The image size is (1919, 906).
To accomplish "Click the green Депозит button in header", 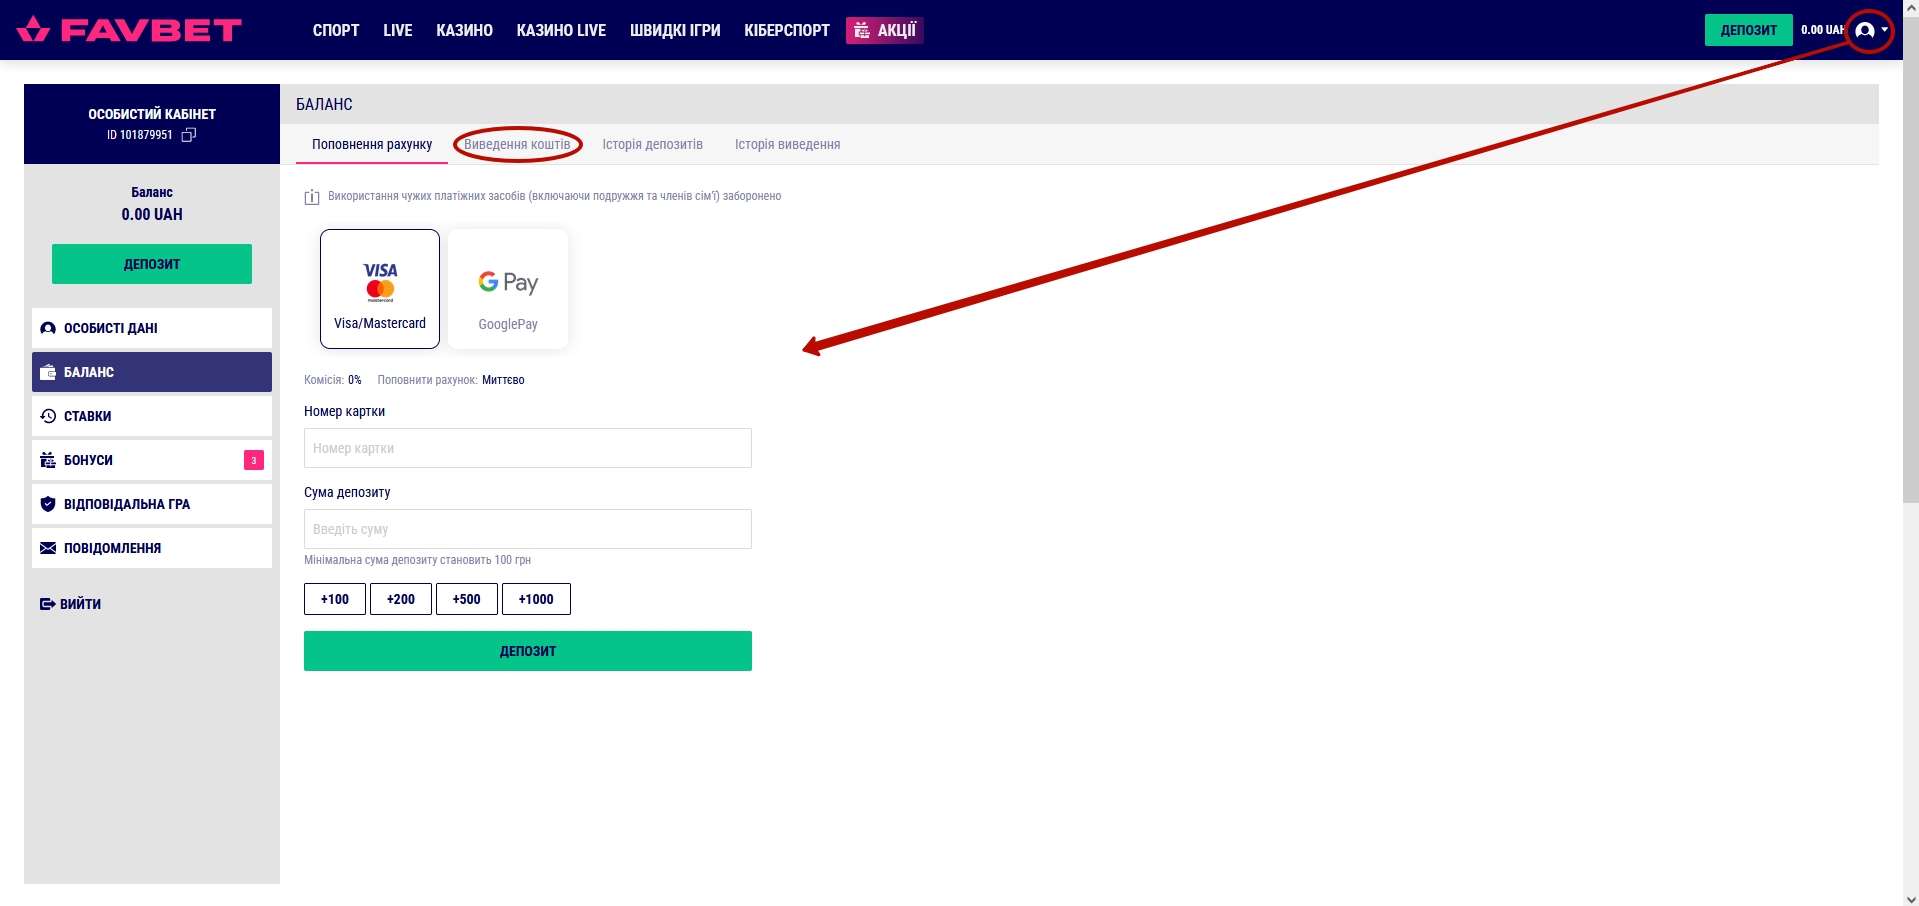I will click(1748, 30).
